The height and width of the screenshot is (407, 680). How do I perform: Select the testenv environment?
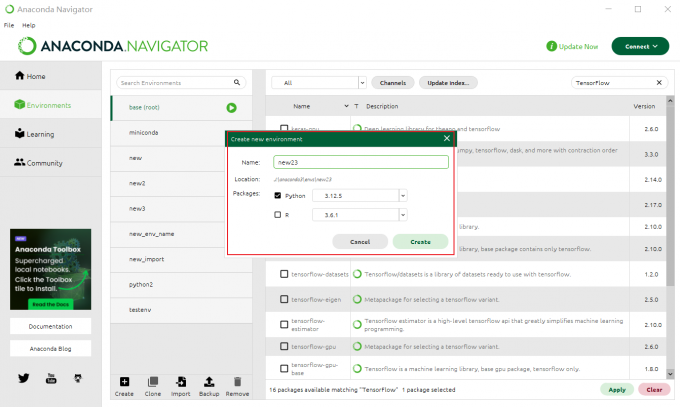(181, 310)
